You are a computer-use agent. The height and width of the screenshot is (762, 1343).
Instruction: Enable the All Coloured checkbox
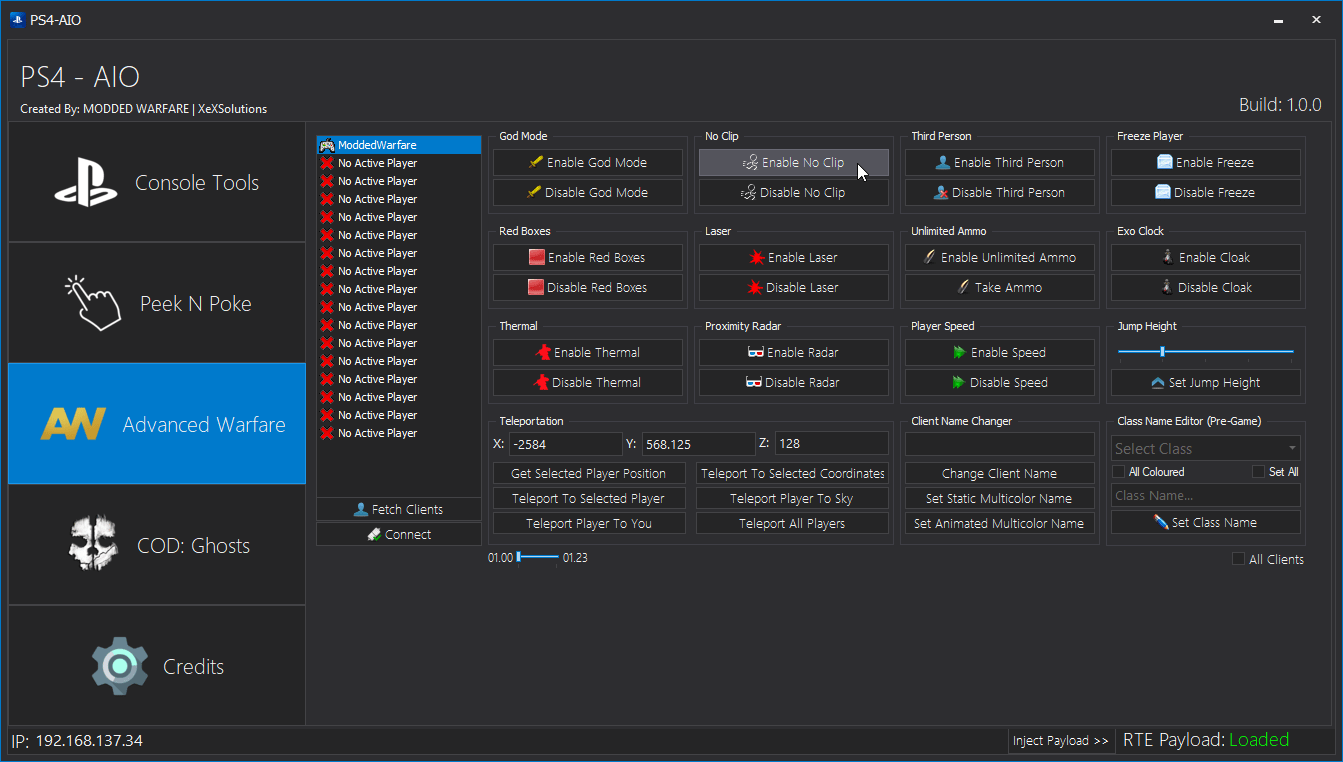(x=1121, y=471)
